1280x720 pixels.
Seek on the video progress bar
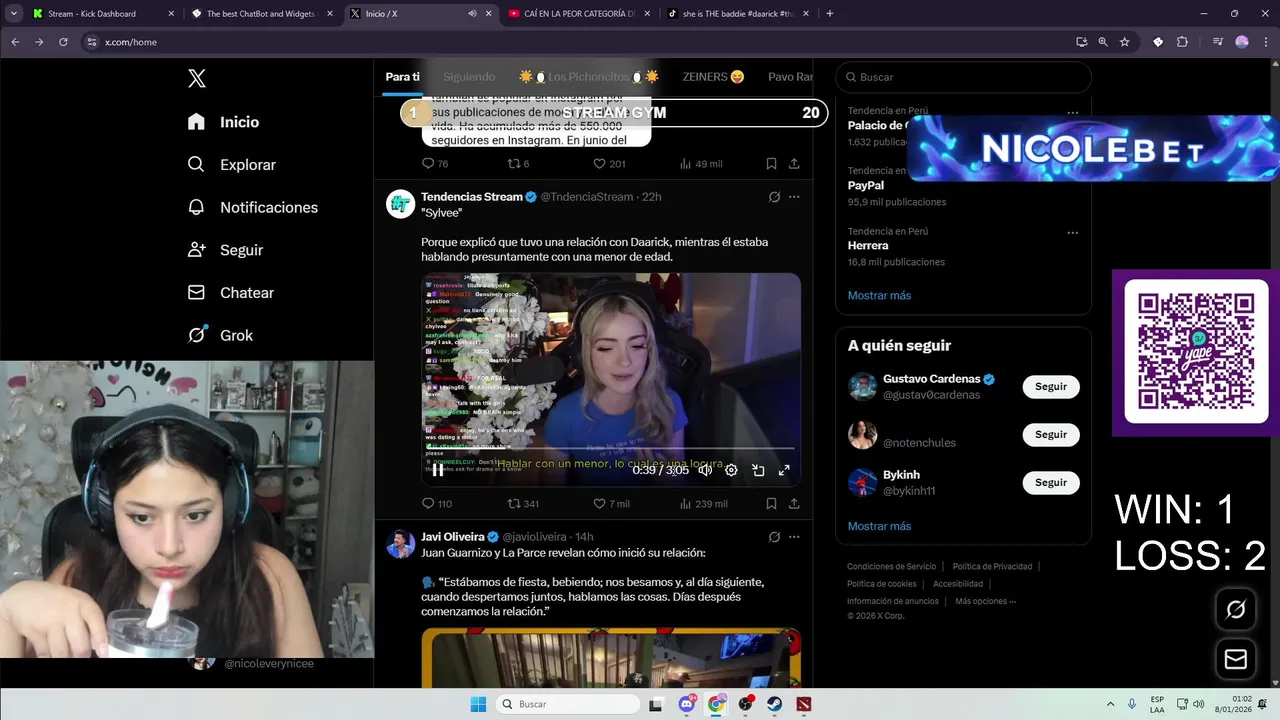click(x=611, y=449)
